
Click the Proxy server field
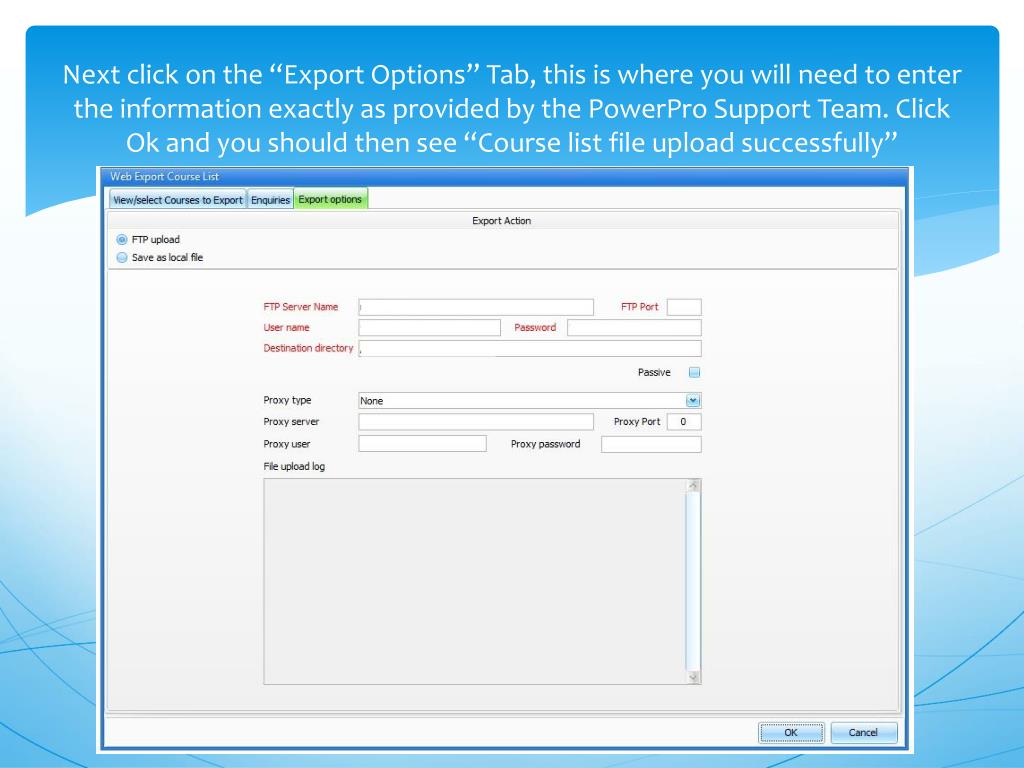476,422
